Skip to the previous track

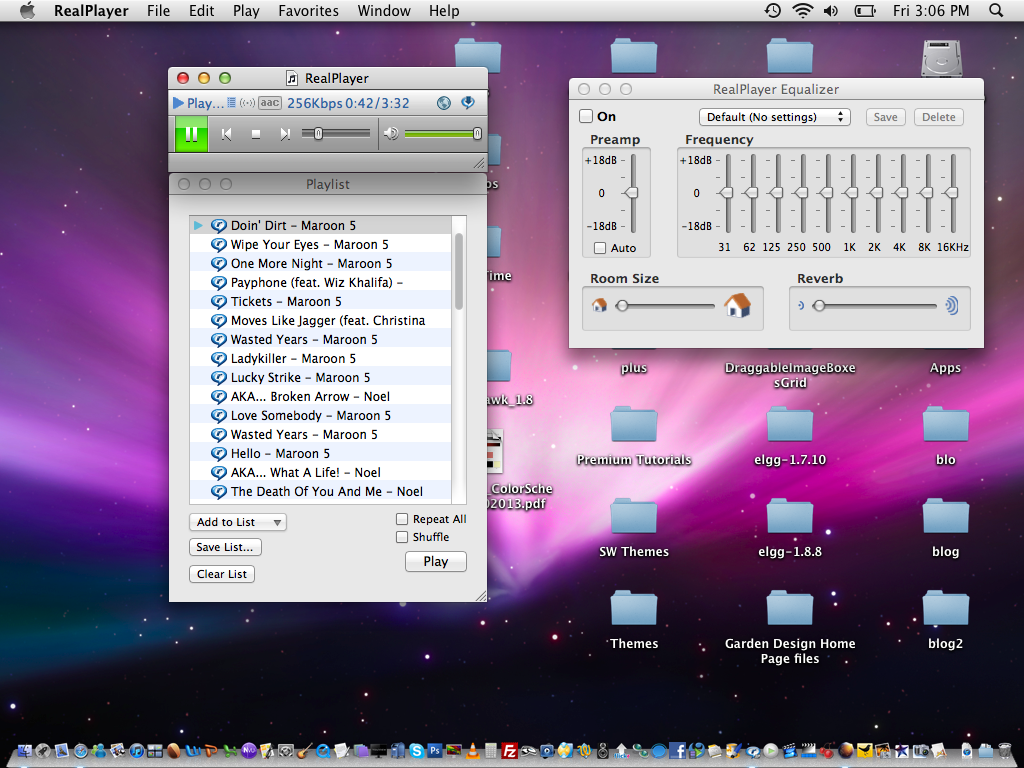coord(226,134)
